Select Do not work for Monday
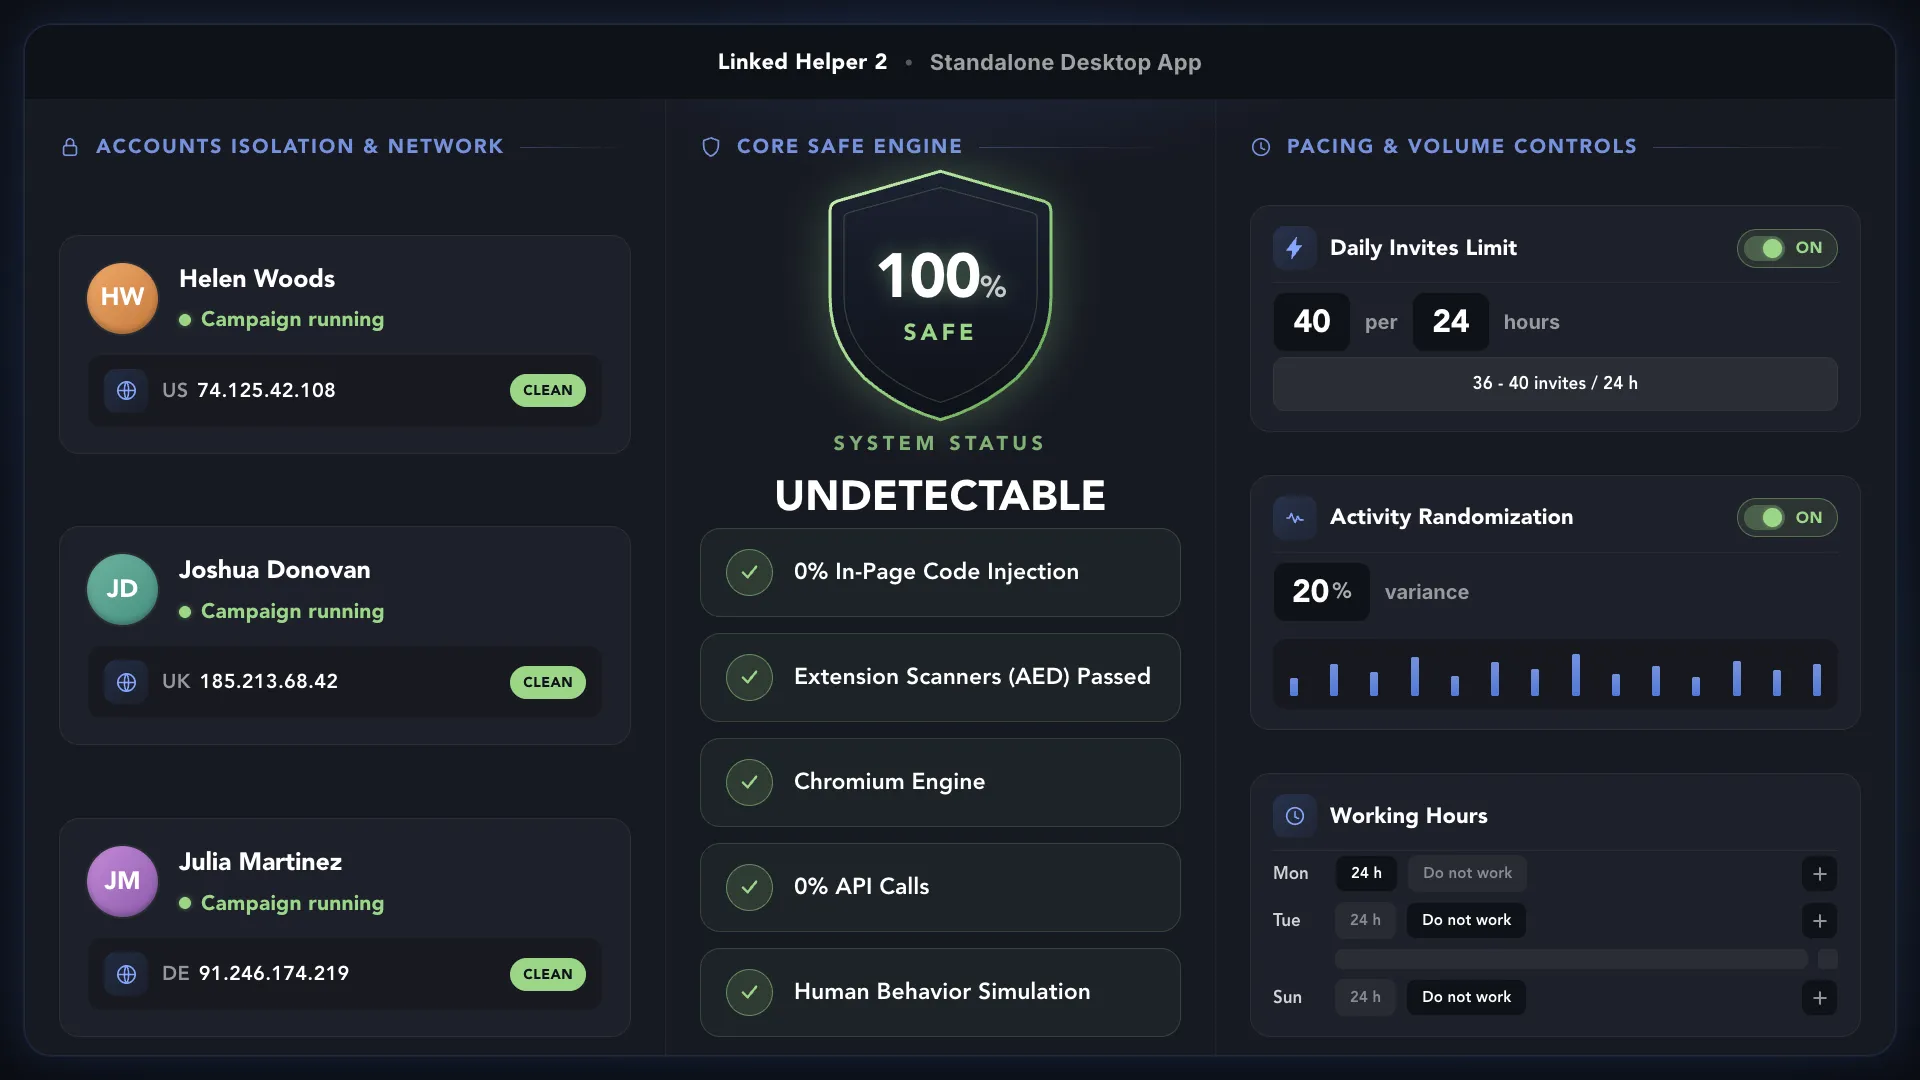 [x=1467, y=873]
